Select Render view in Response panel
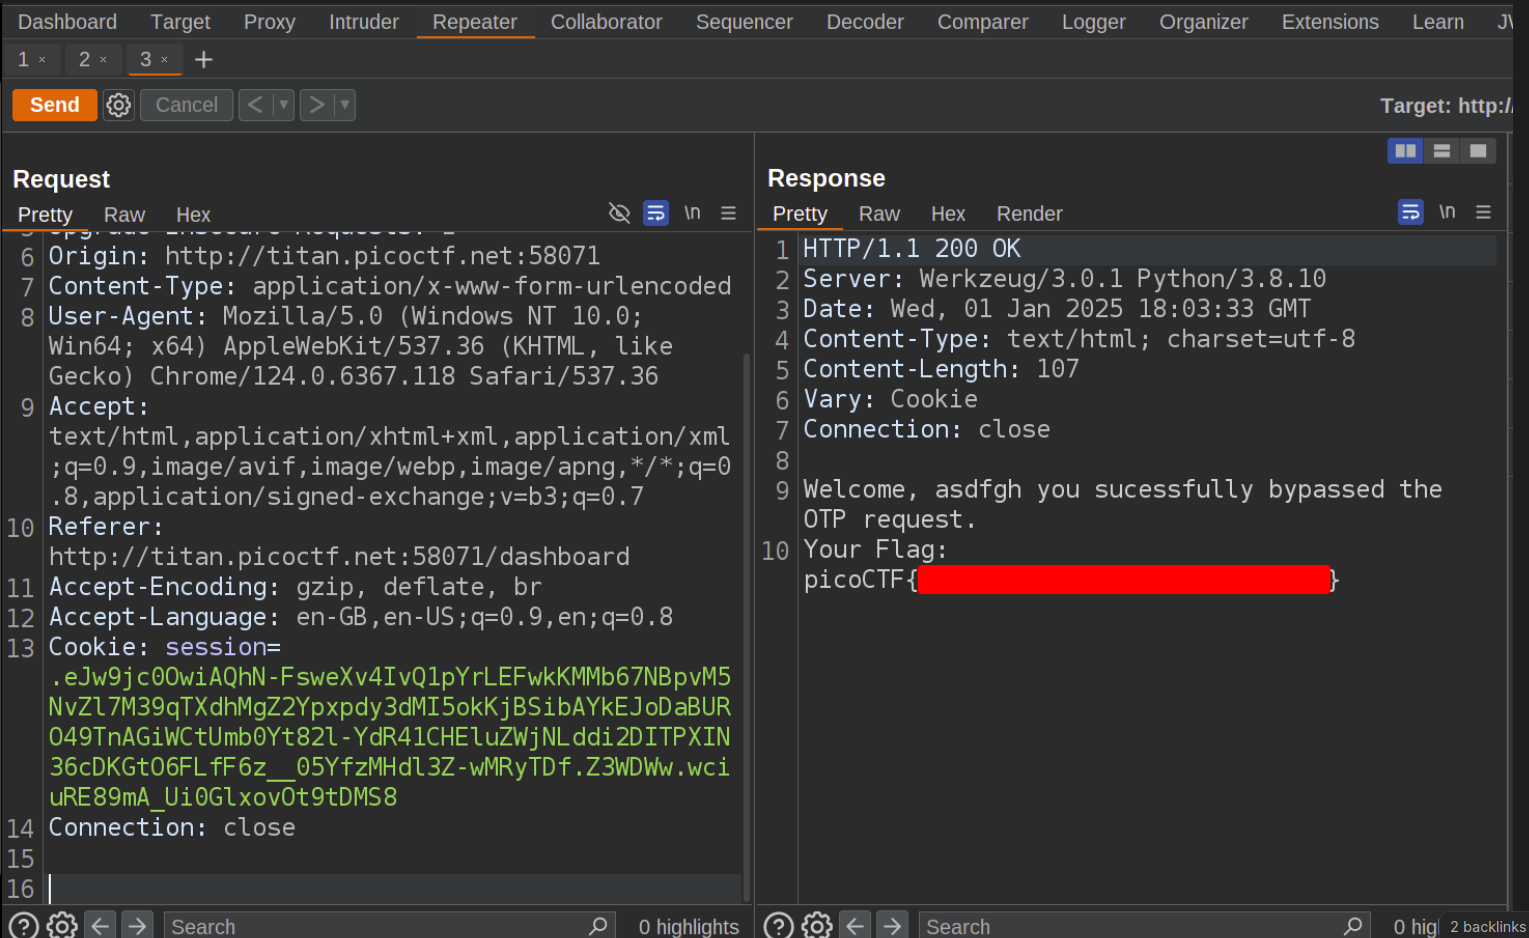This screenshot has width=1529, height=938. click(1029, 213)
